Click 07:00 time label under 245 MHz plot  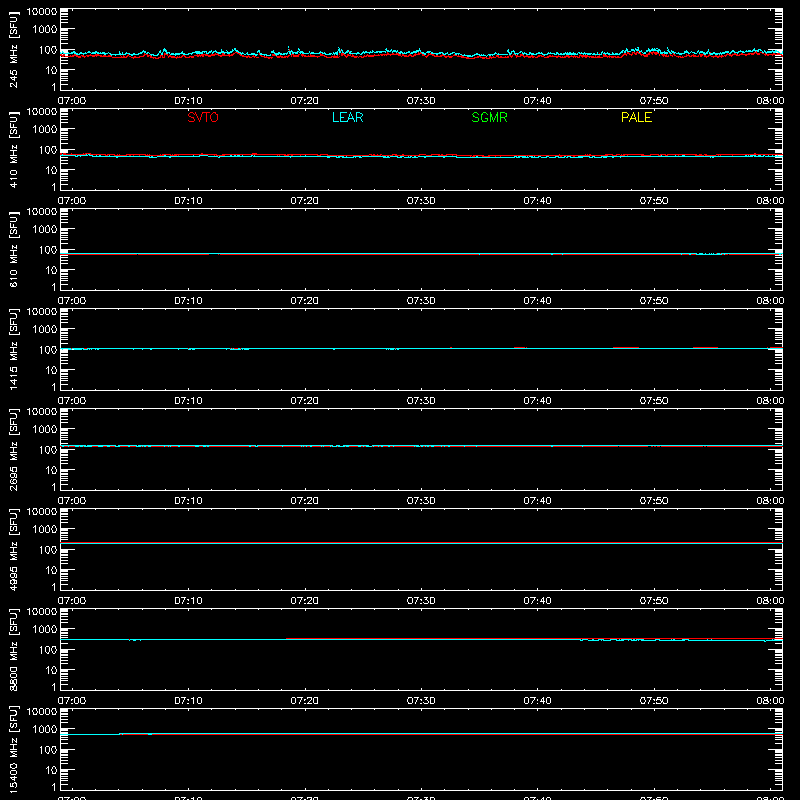pyautogui.click(x=72, y=101)
